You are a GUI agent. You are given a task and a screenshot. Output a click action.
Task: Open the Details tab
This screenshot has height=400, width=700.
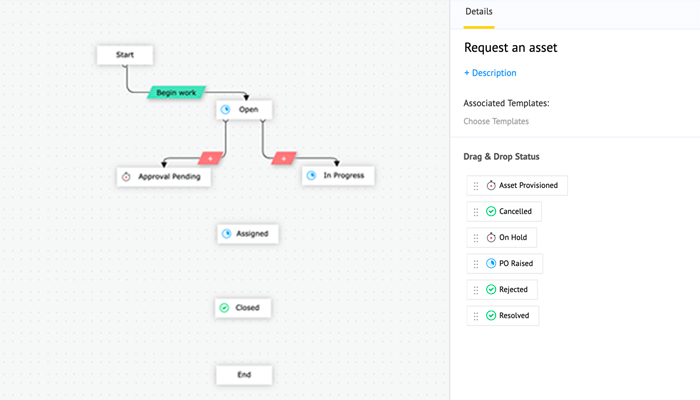(478, 11)
